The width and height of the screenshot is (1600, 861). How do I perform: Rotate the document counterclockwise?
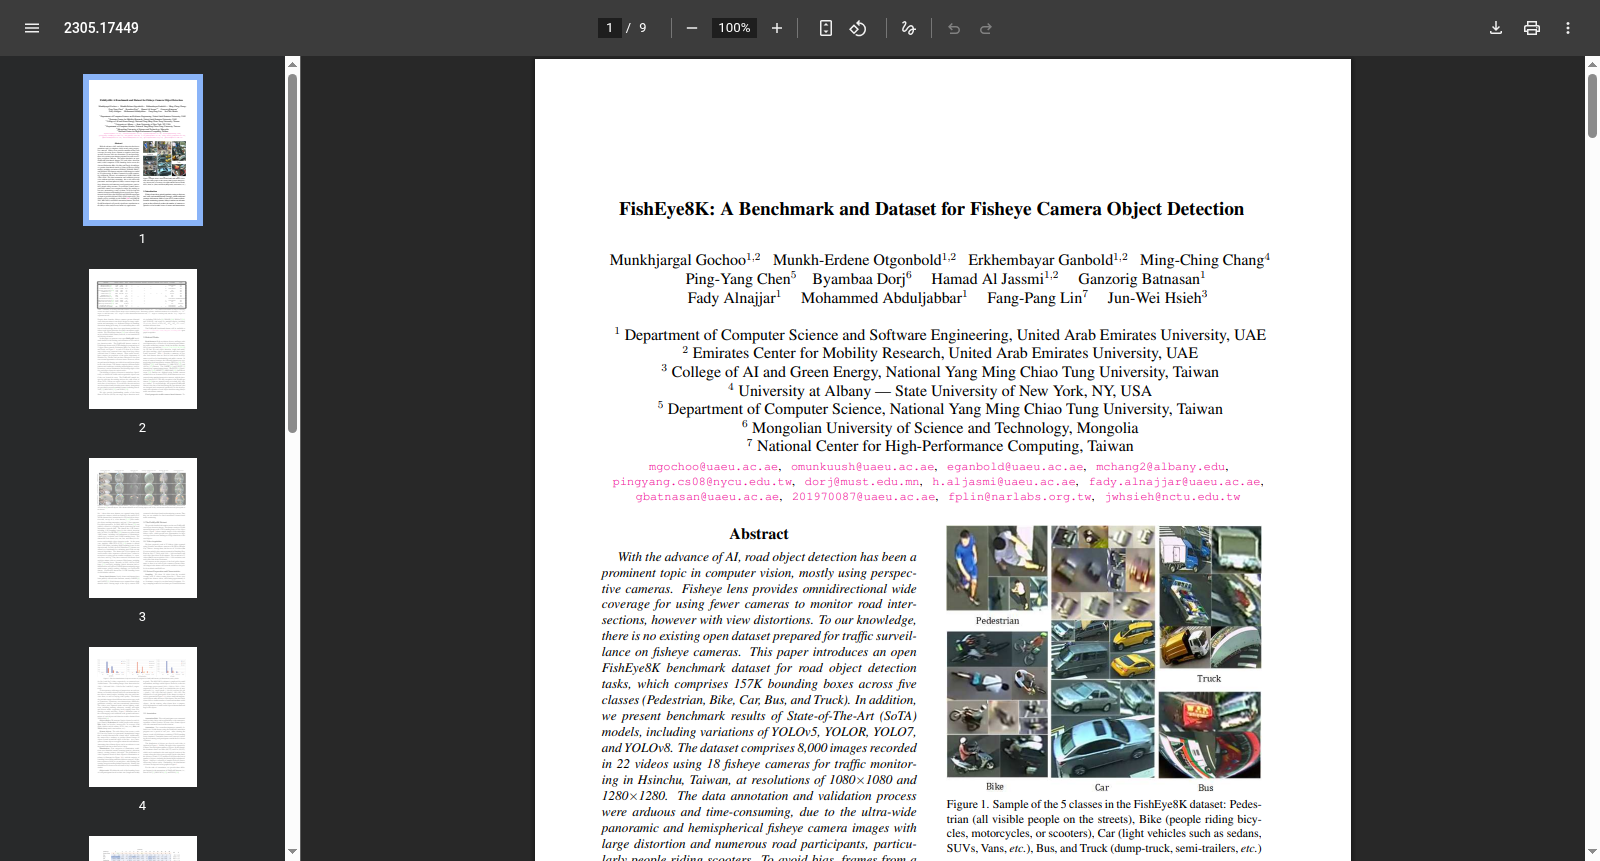click(858, 28)
